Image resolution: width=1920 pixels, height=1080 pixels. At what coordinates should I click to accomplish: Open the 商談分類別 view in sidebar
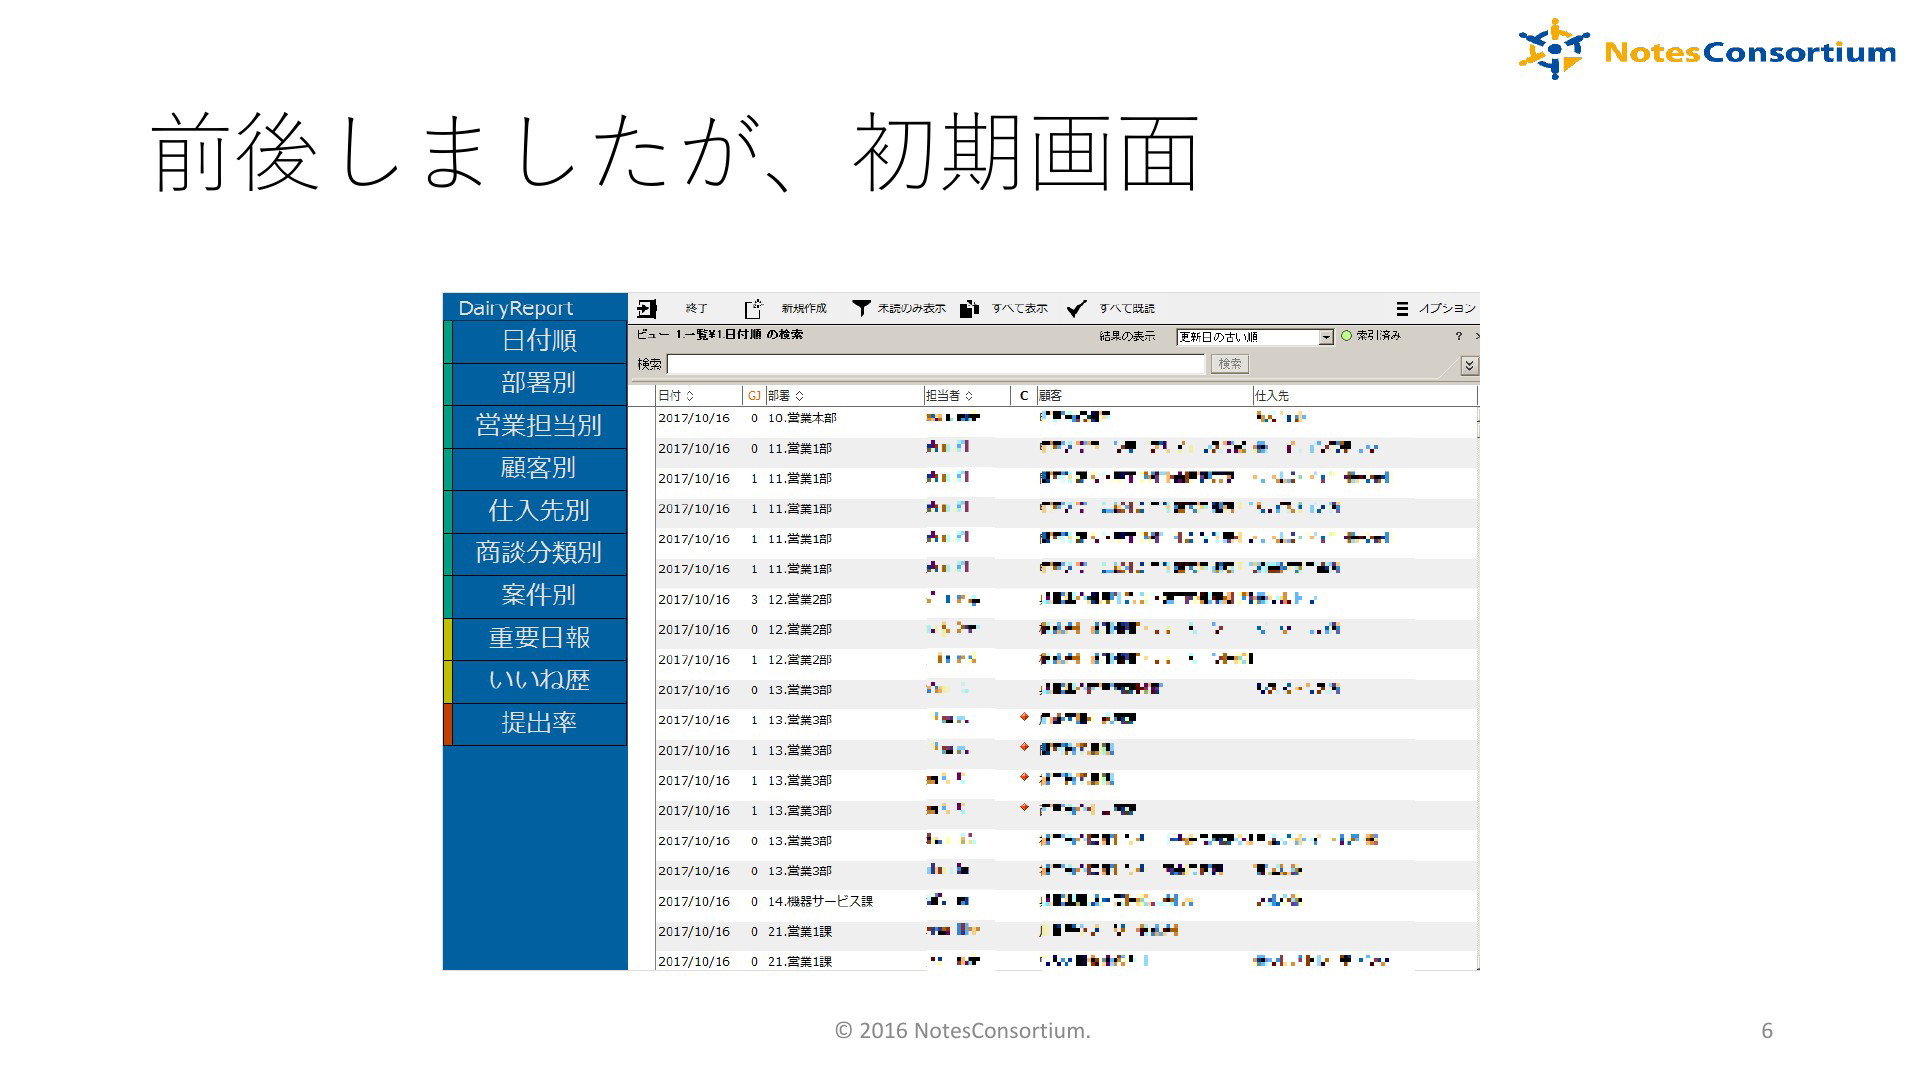click(x=538, y=553)
